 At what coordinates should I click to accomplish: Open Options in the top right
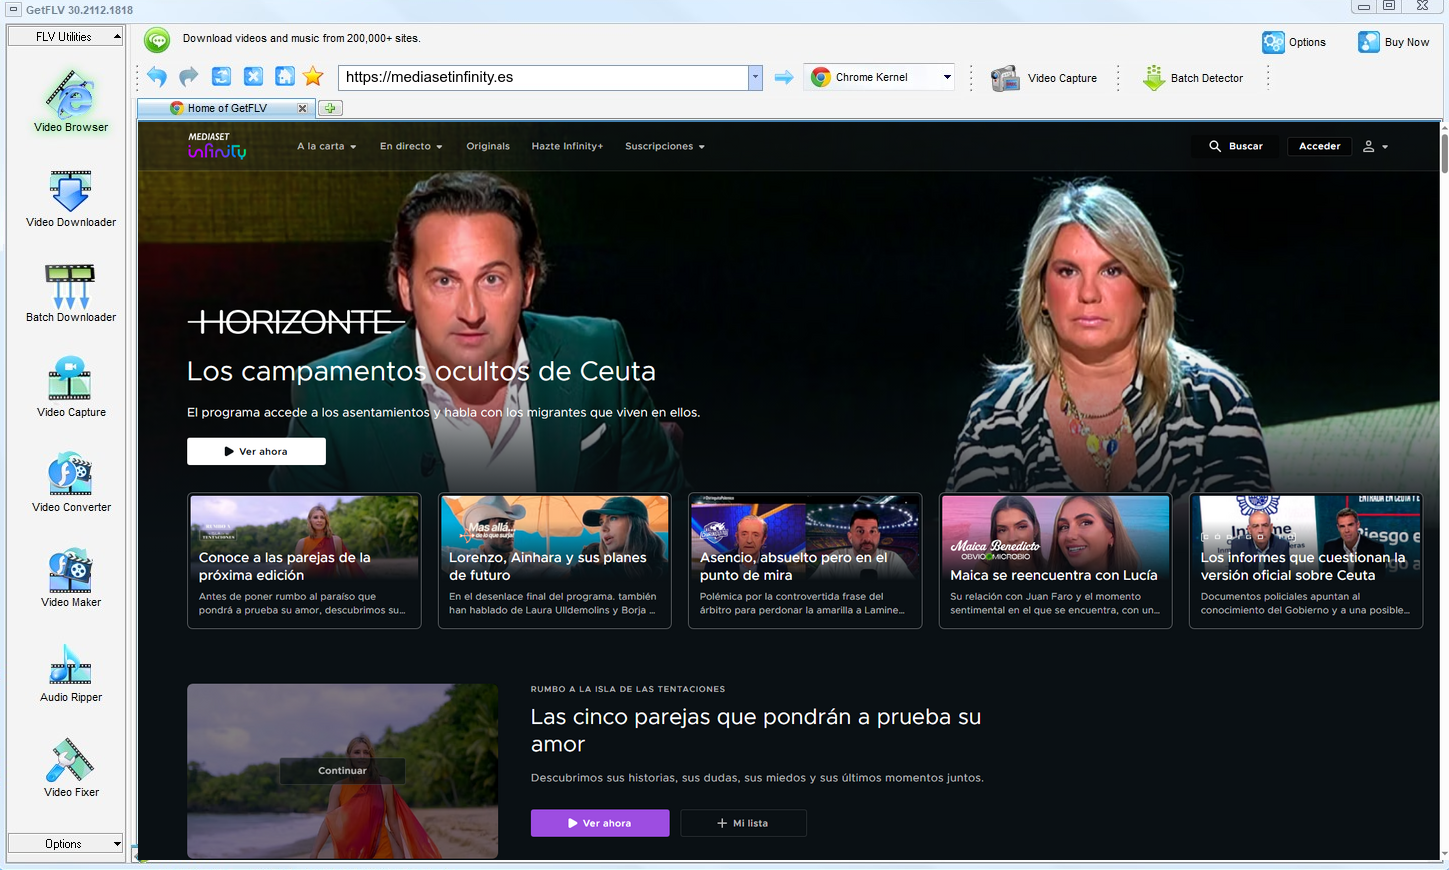tap(1294, 42)
